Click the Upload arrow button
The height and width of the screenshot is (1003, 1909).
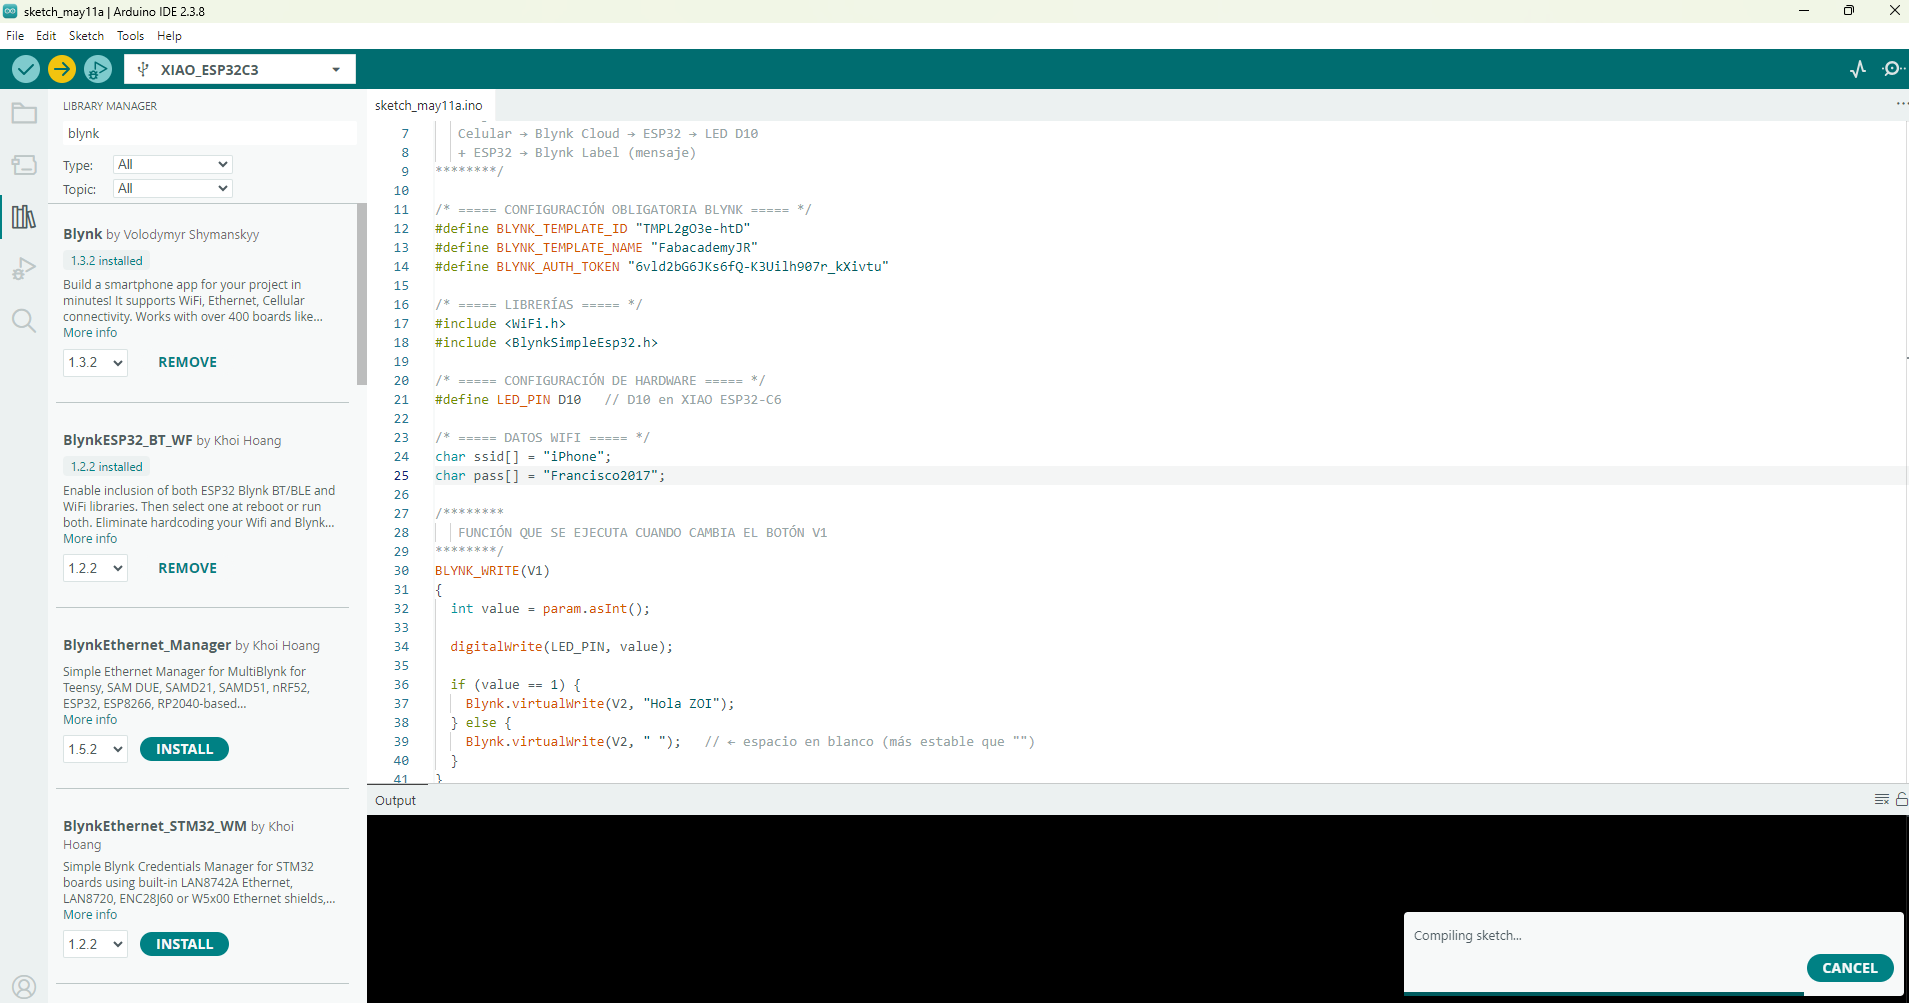62,69
